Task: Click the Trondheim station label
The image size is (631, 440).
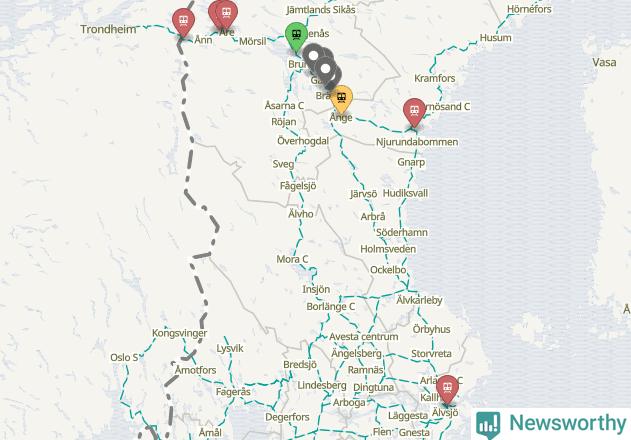Action: [108, 29]
